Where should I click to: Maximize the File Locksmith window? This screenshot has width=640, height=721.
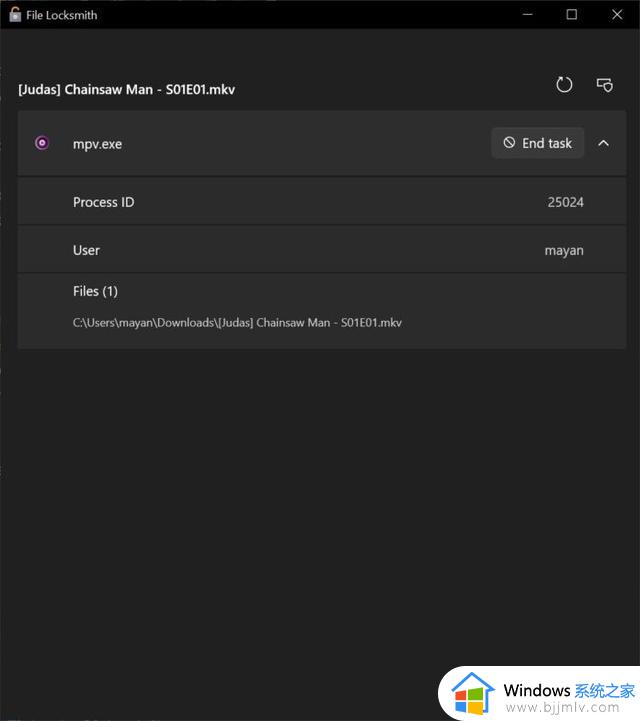pos(571,14)
